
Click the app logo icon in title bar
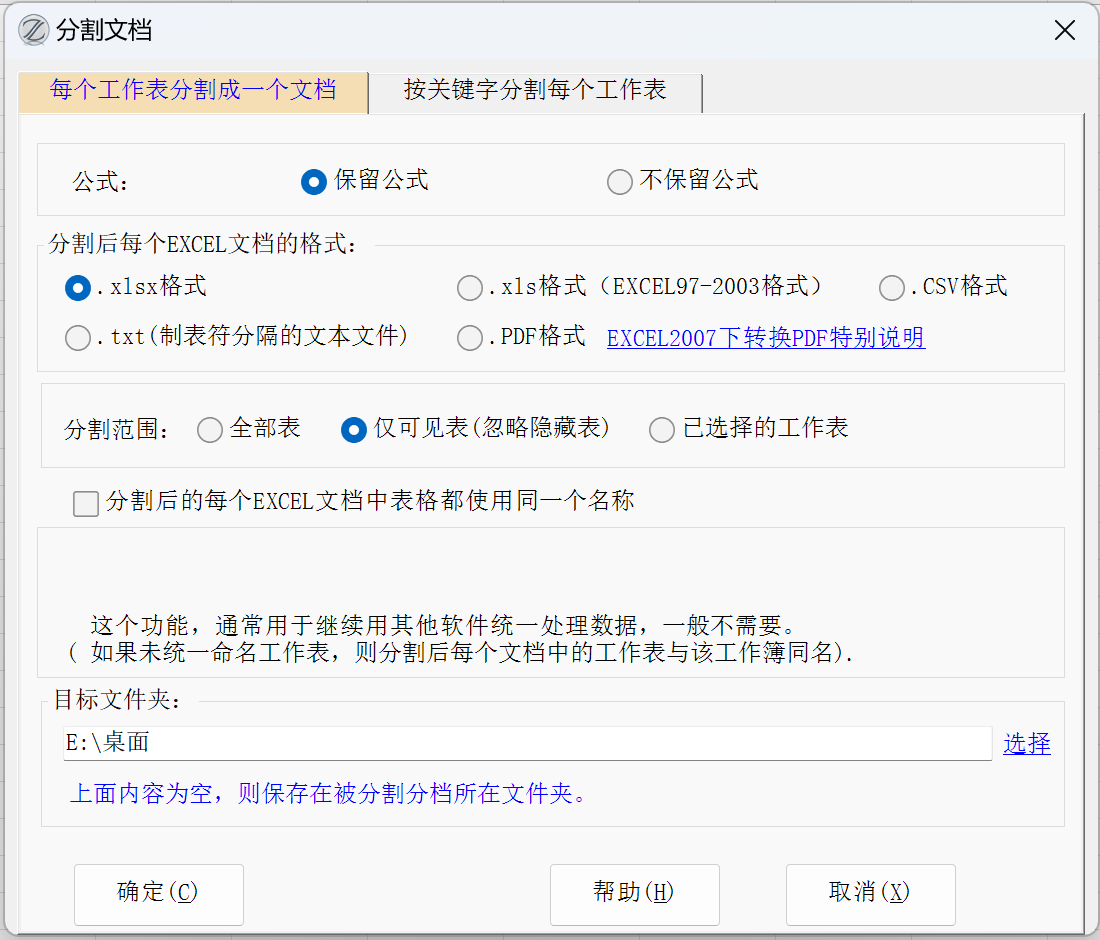(34, 30)
